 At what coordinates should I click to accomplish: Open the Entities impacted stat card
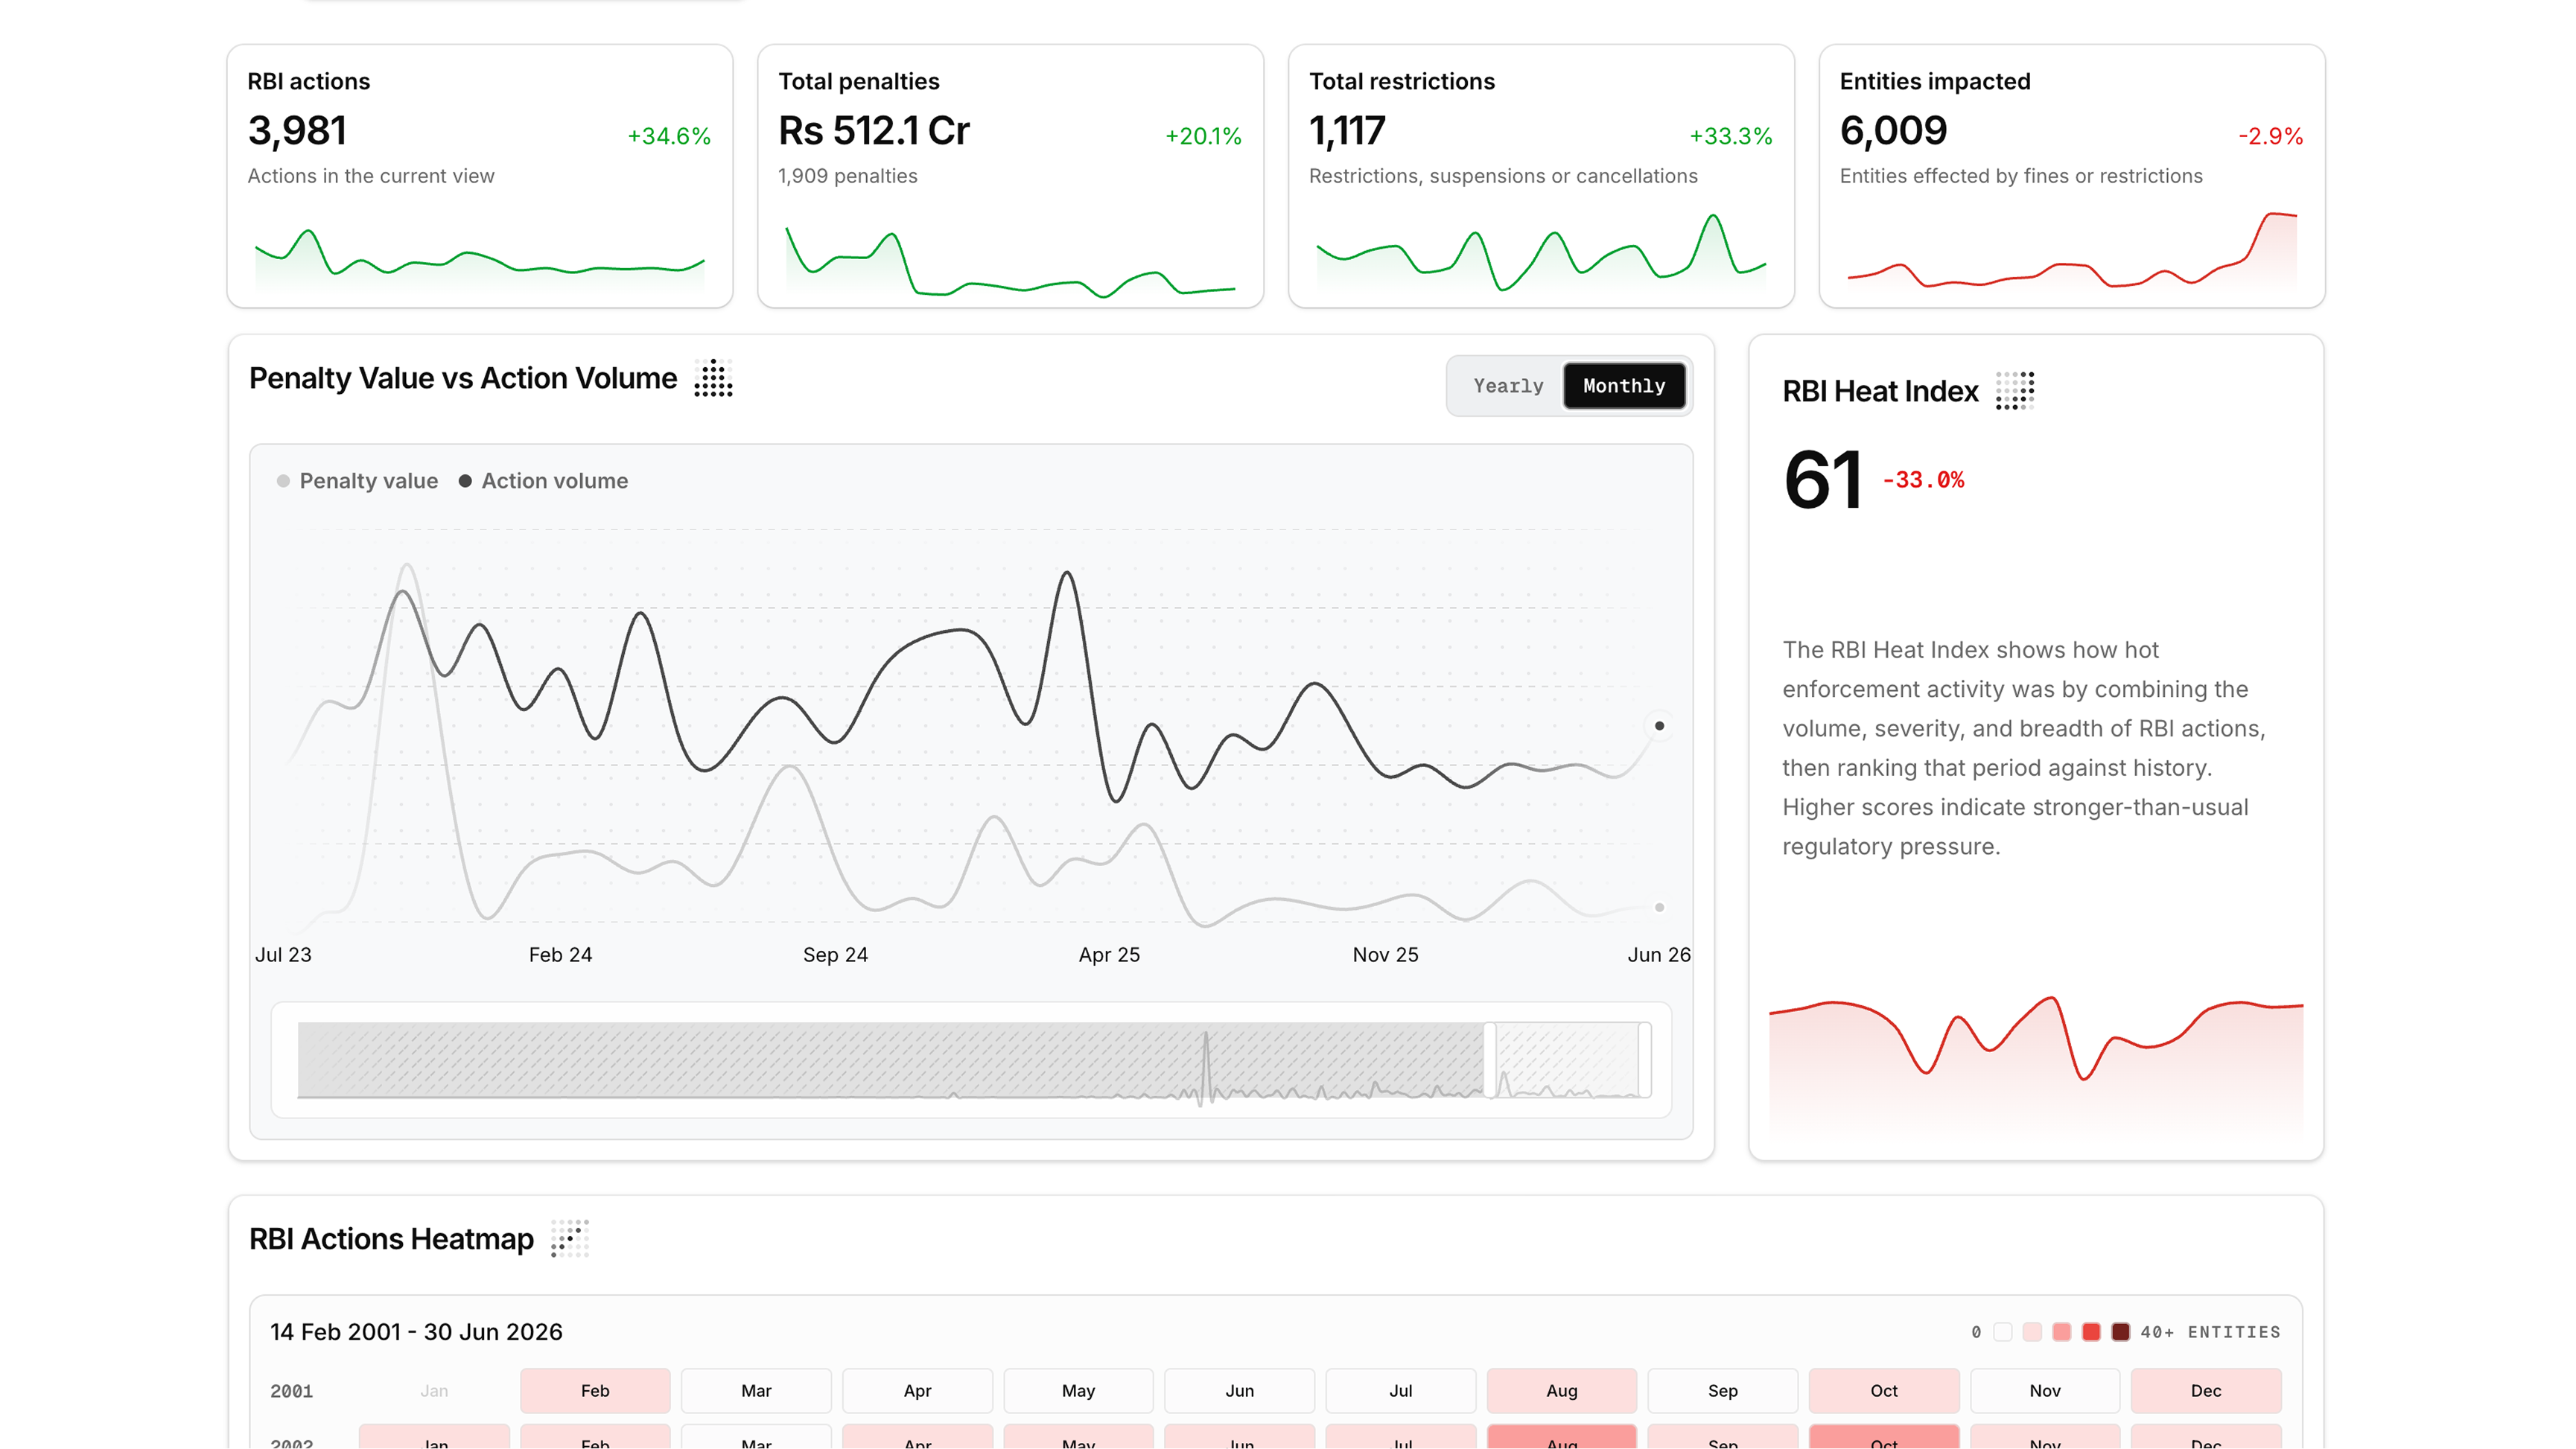pyautogui.click(x=2072, y=176)
